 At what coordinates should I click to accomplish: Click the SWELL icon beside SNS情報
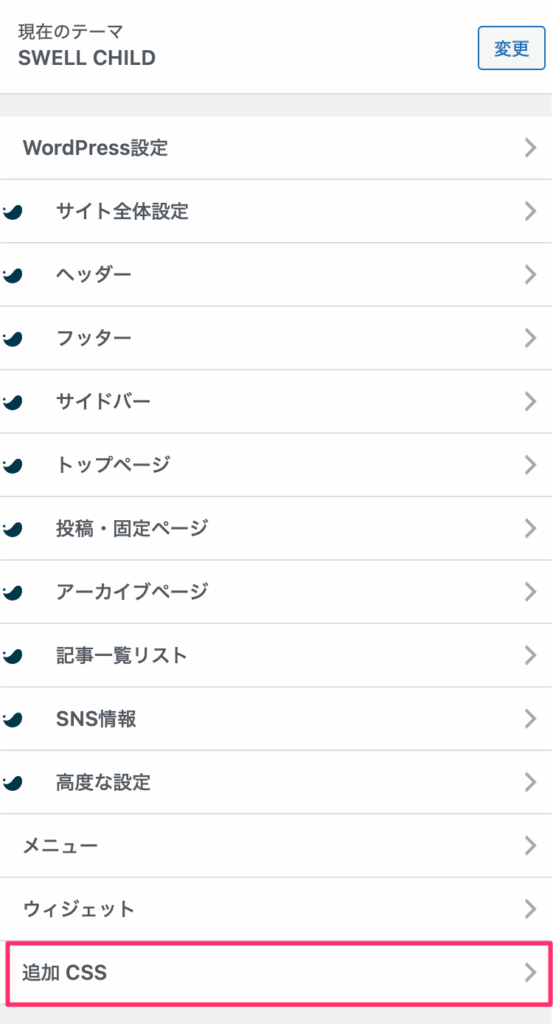(13, 719)
